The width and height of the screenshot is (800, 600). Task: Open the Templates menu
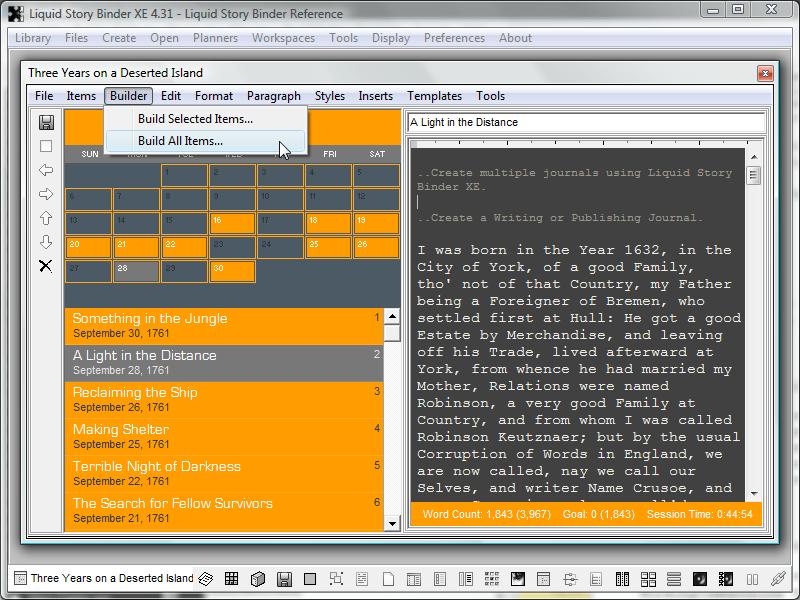click(434, 96)
